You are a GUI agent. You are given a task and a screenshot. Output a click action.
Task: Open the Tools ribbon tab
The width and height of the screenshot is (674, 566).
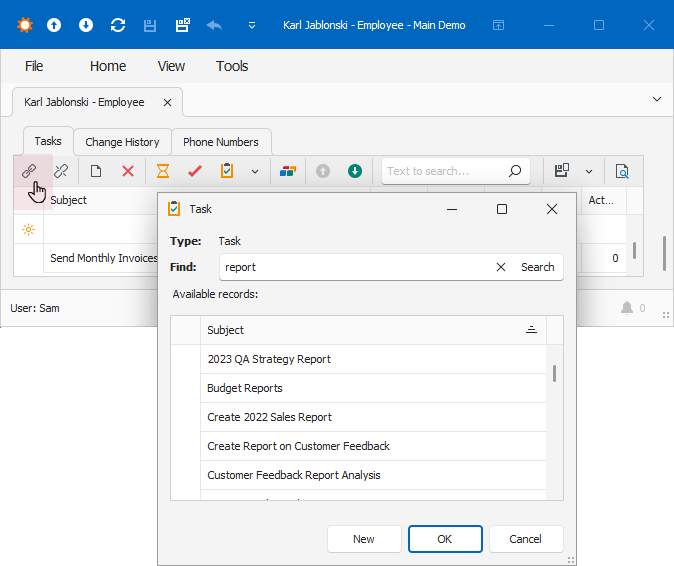[x=232, y=66]
